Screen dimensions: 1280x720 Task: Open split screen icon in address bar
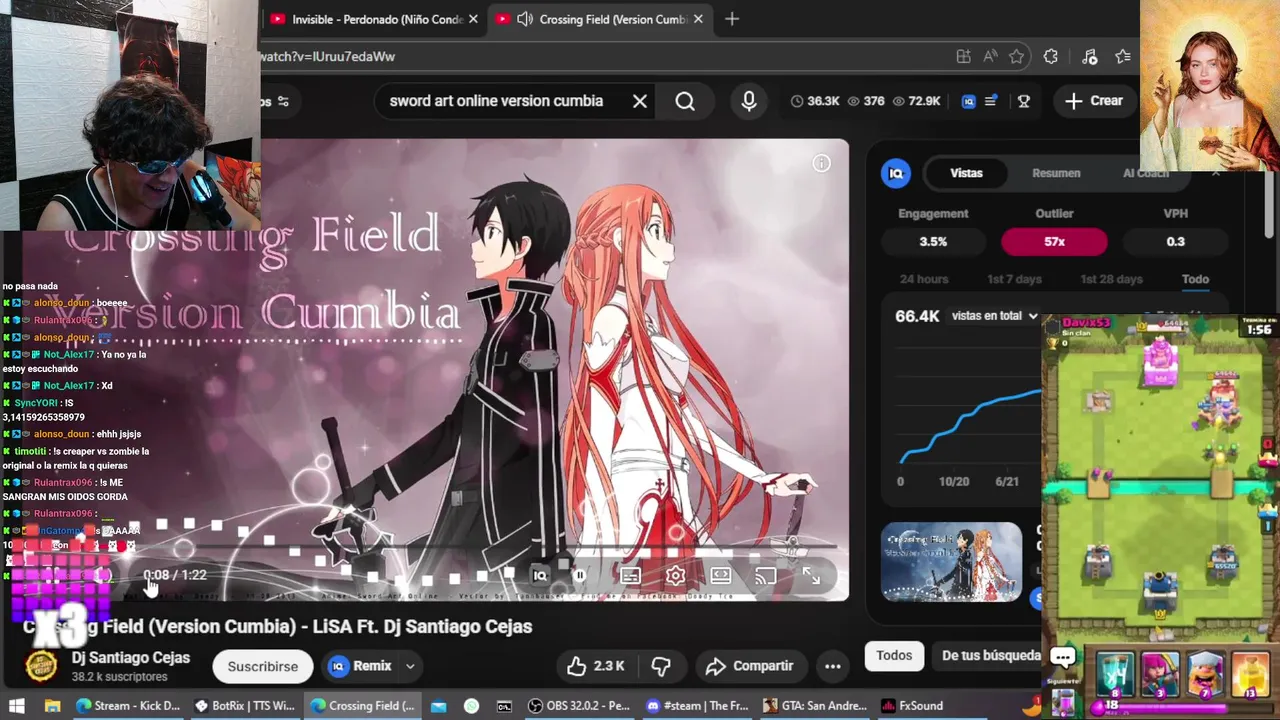[963, 57]
